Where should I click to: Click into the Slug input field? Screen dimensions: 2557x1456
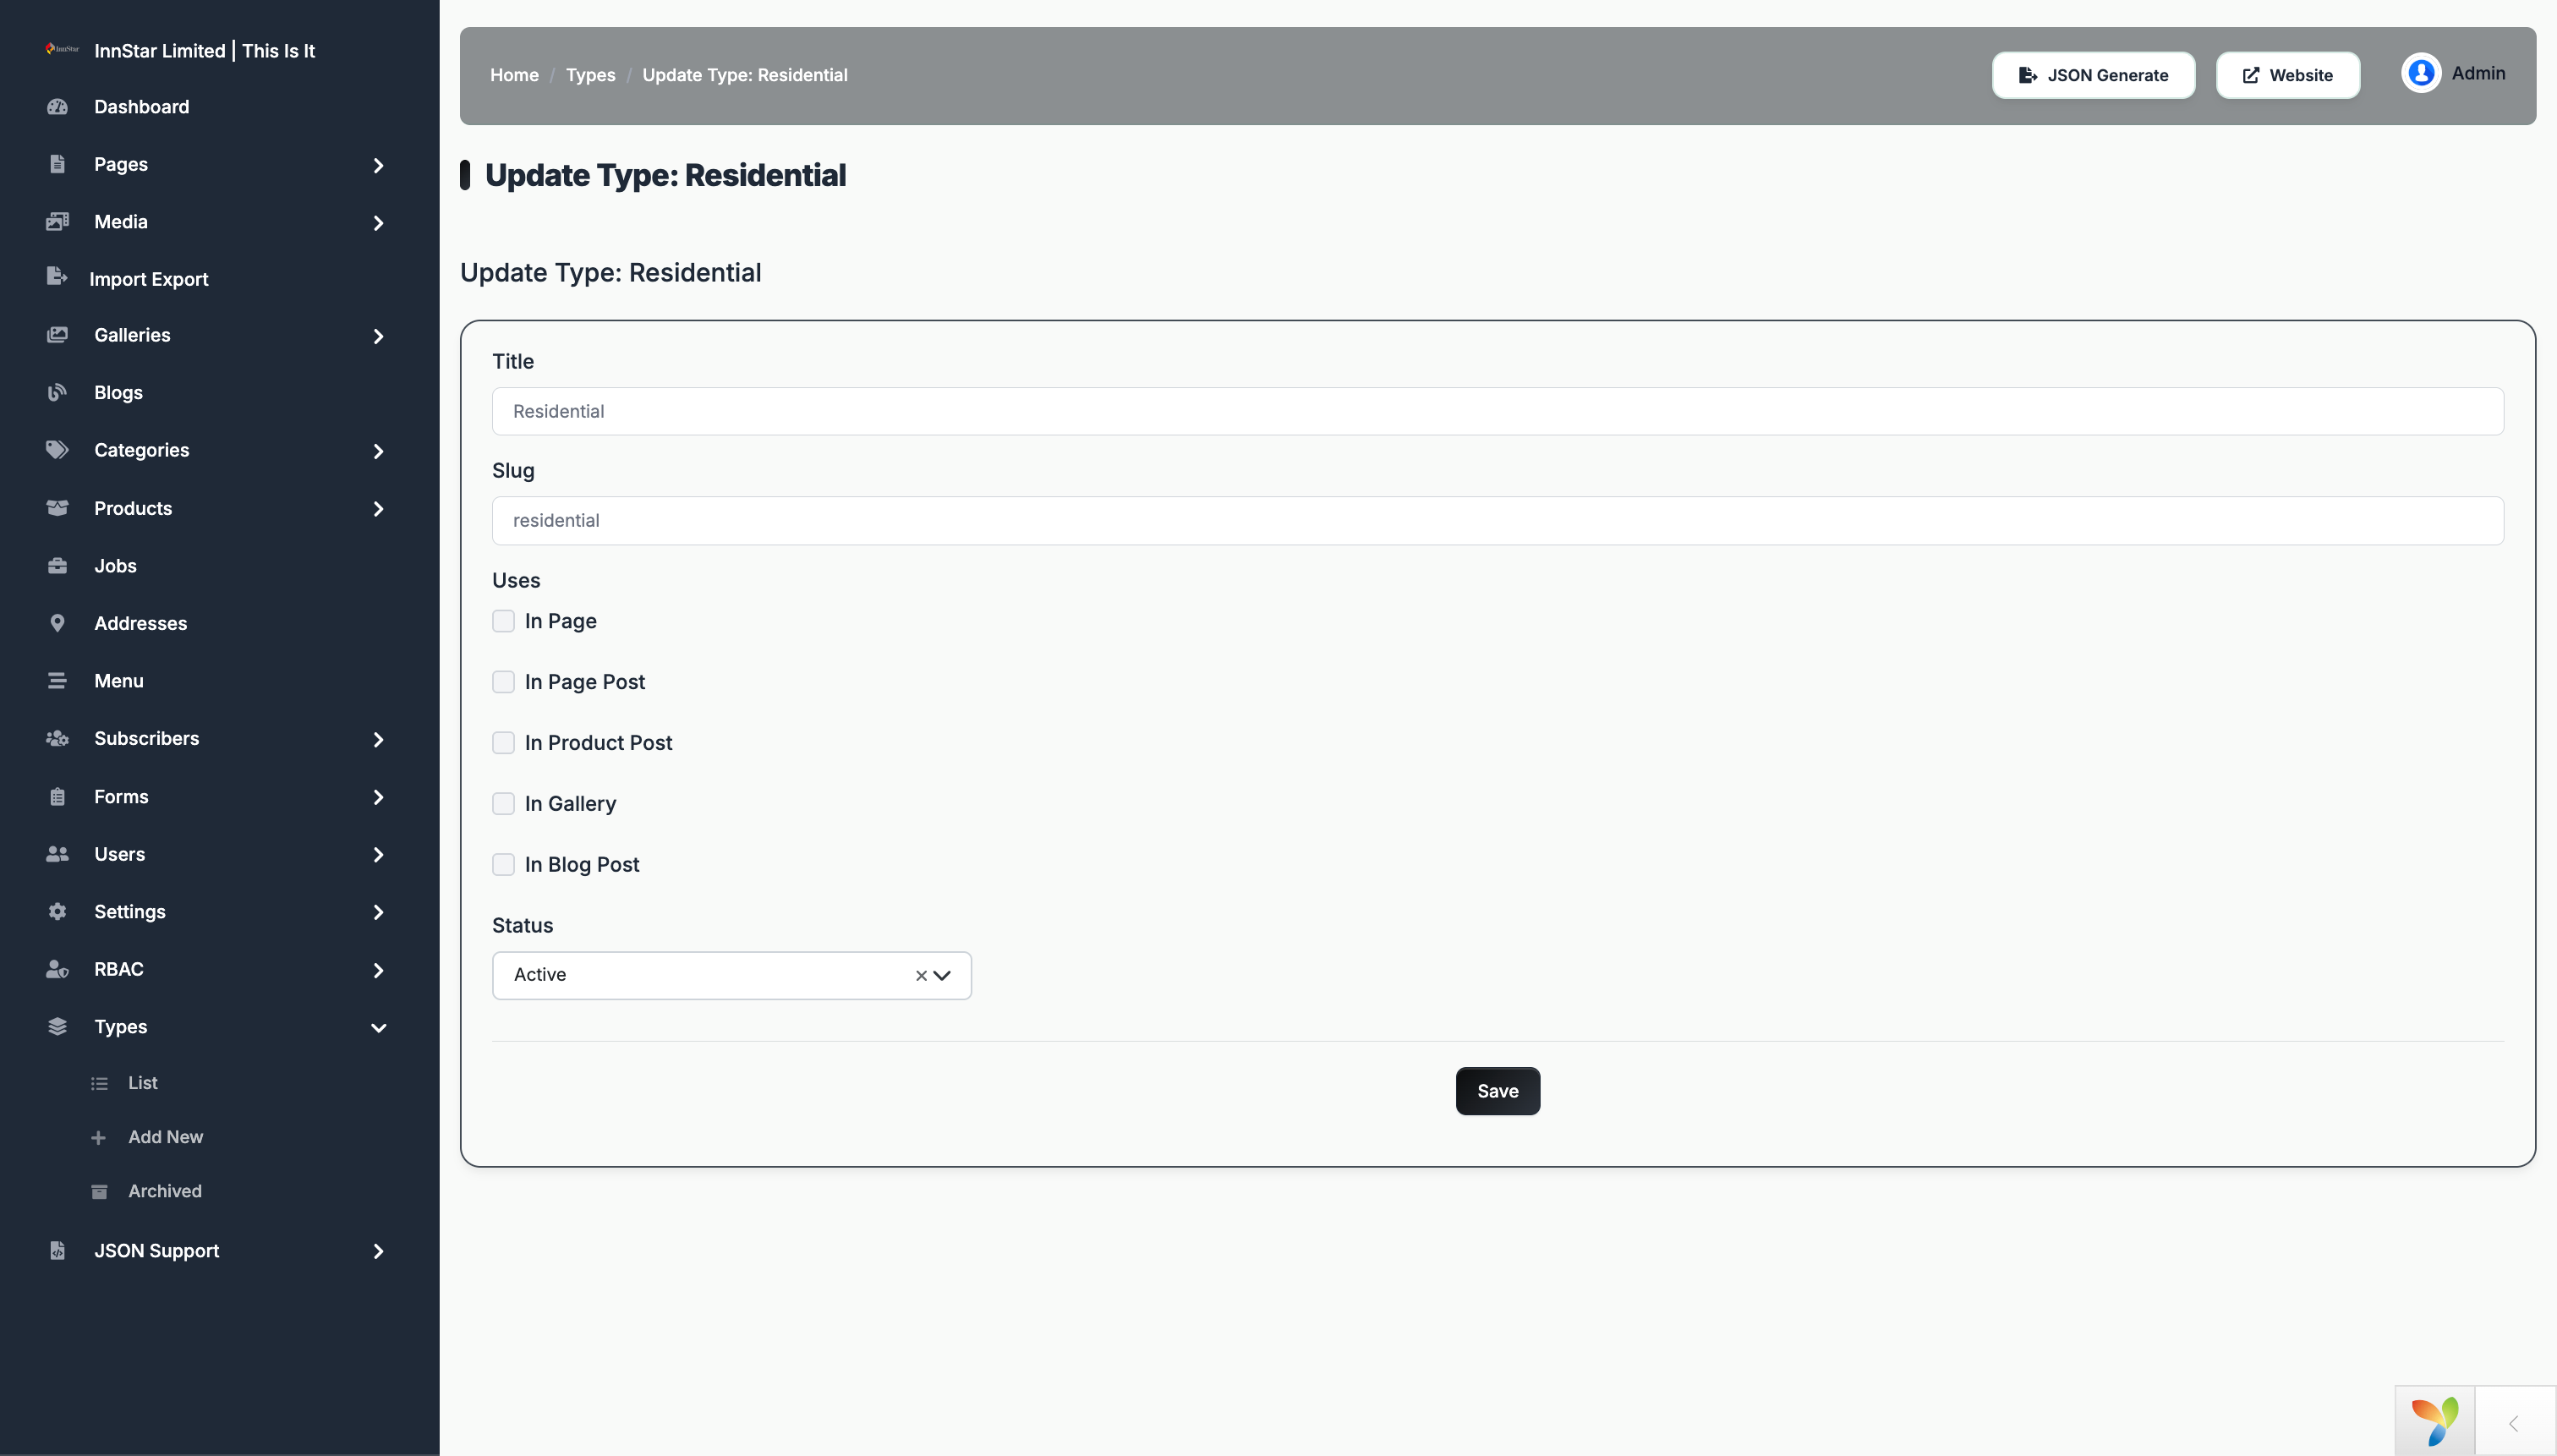[1497, 521]
